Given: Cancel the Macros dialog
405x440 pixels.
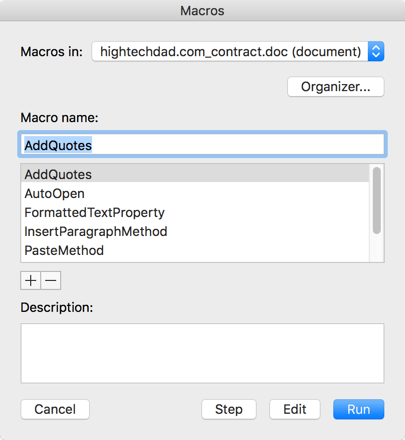Looking at the screenshot, I should click(55, 409).
